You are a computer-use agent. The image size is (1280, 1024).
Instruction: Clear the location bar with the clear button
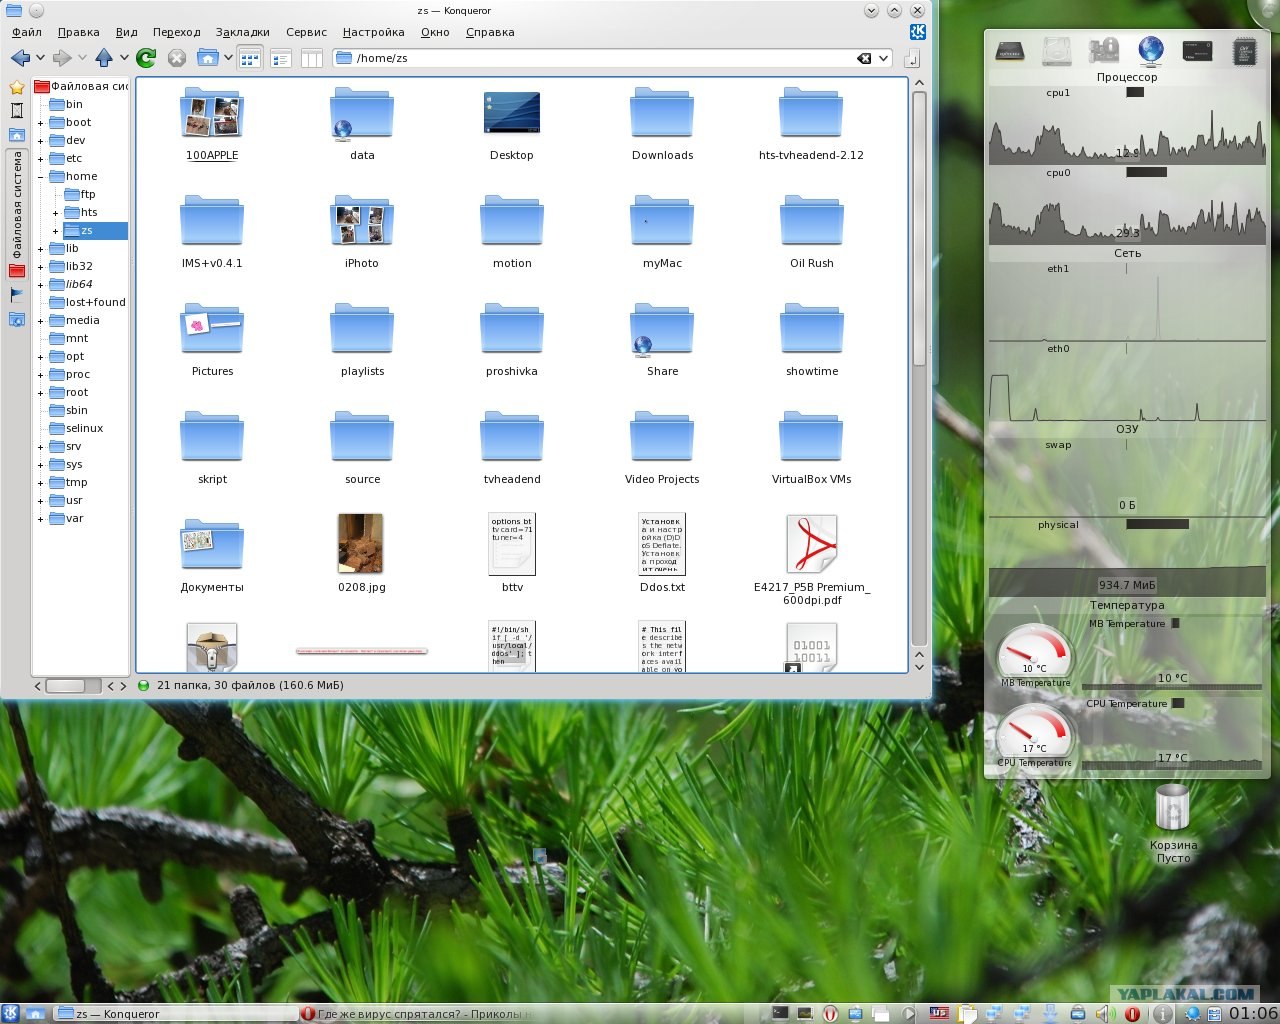coord(864,58)
